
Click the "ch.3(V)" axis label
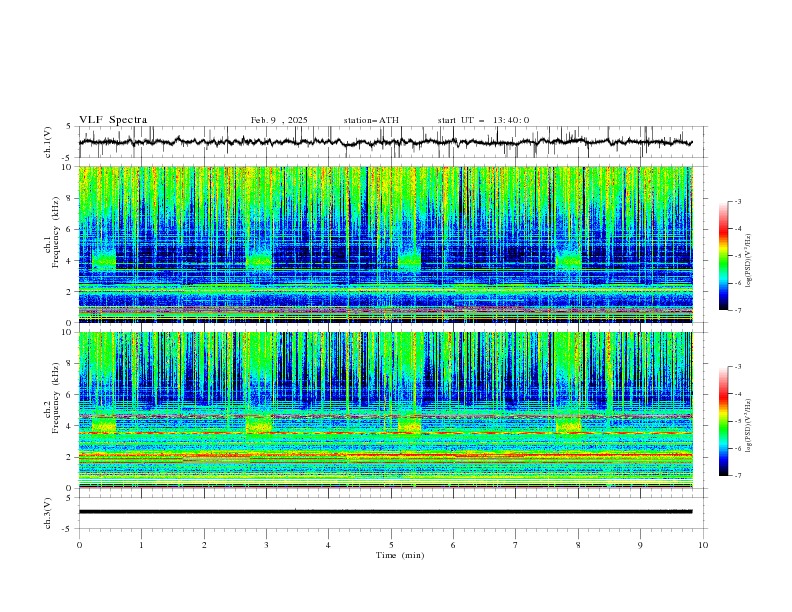48,513
